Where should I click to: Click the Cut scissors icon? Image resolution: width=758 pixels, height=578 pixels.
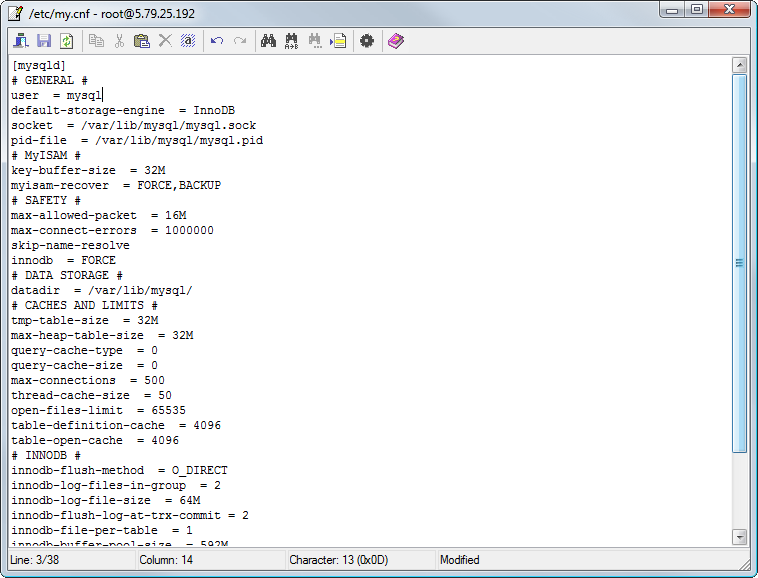(119, 41)
